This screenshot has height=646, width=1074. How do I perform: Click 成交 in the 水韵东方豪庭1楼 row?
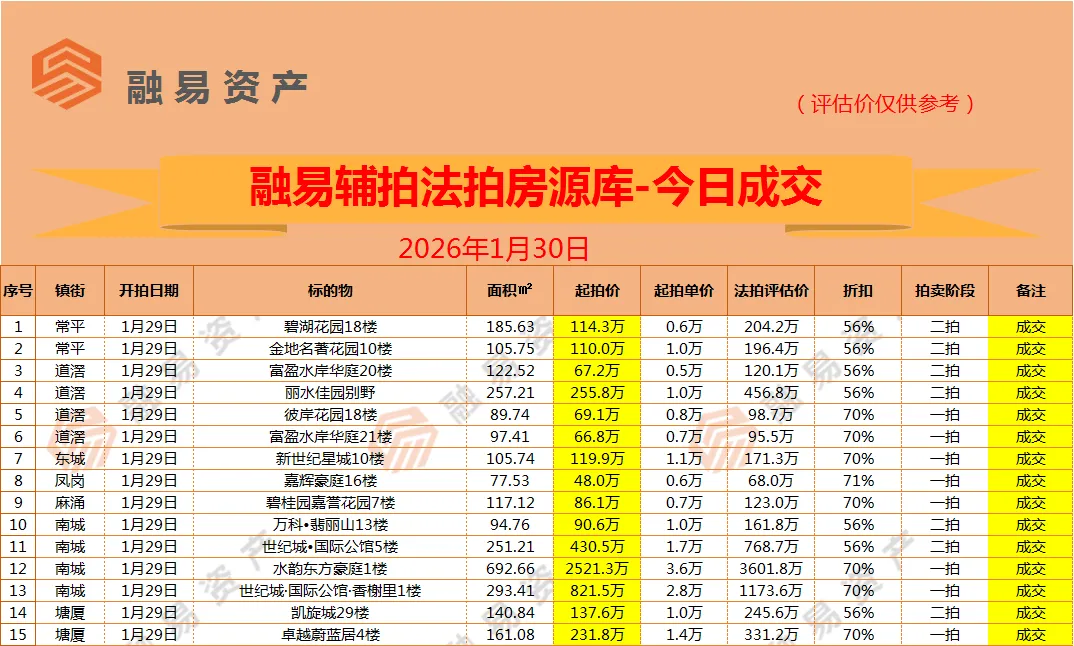click(1031, 569)
